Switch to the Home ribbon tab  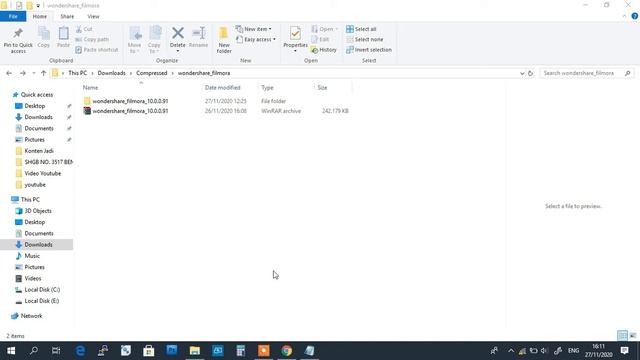point(40,16)
